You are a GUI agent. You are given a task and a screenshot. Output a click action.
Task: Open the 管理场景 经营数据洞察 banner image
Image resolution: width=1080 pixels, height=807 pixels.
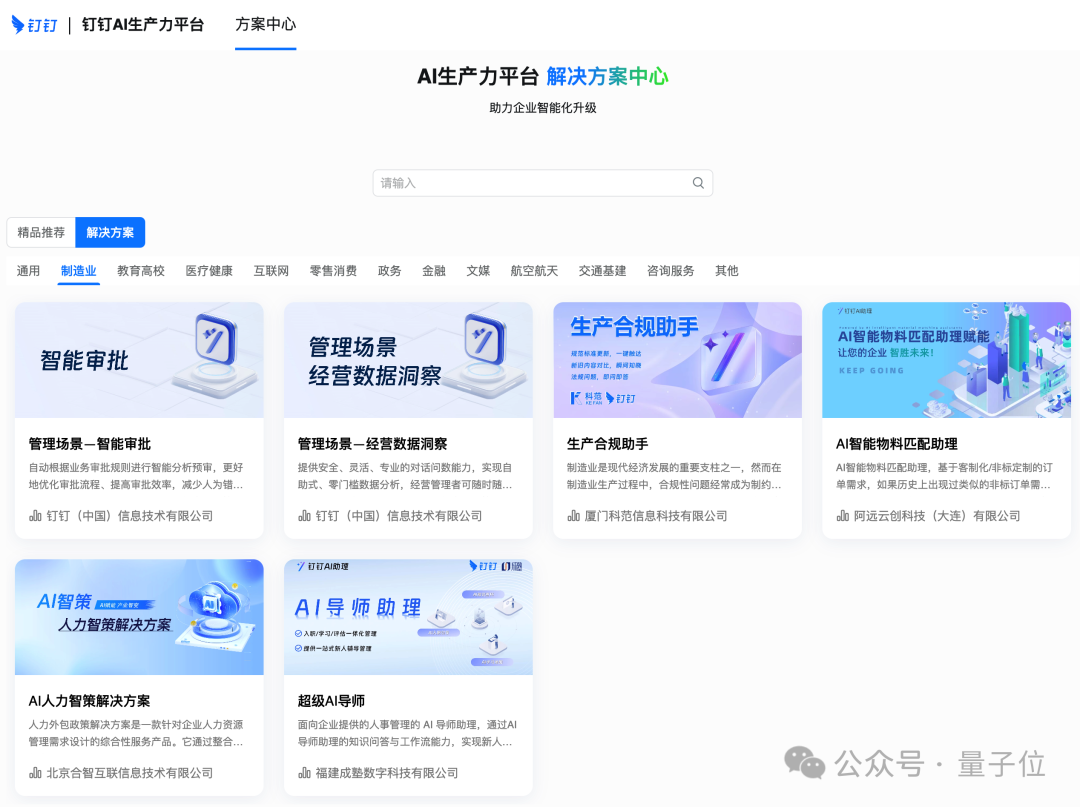tap(408, 360)
